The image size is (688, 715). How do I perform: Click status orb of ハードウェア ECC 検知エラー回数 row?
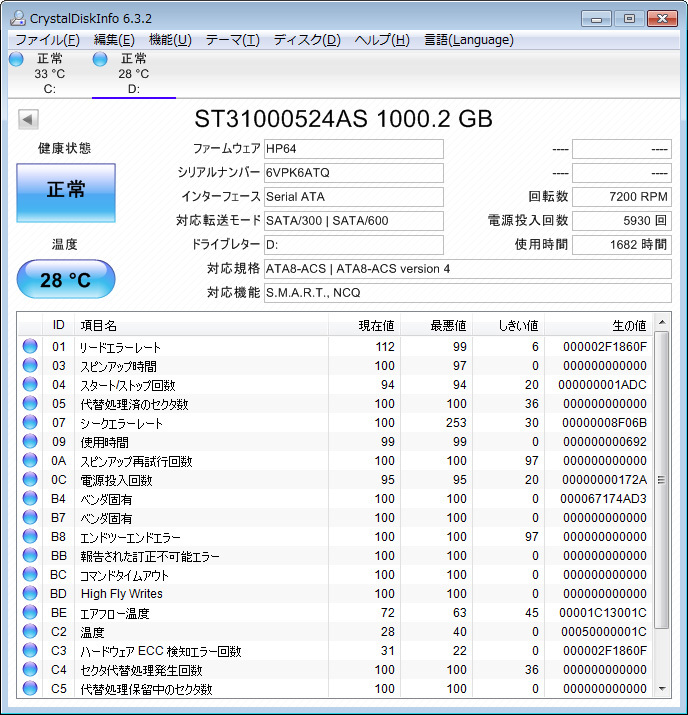(30, 650)
